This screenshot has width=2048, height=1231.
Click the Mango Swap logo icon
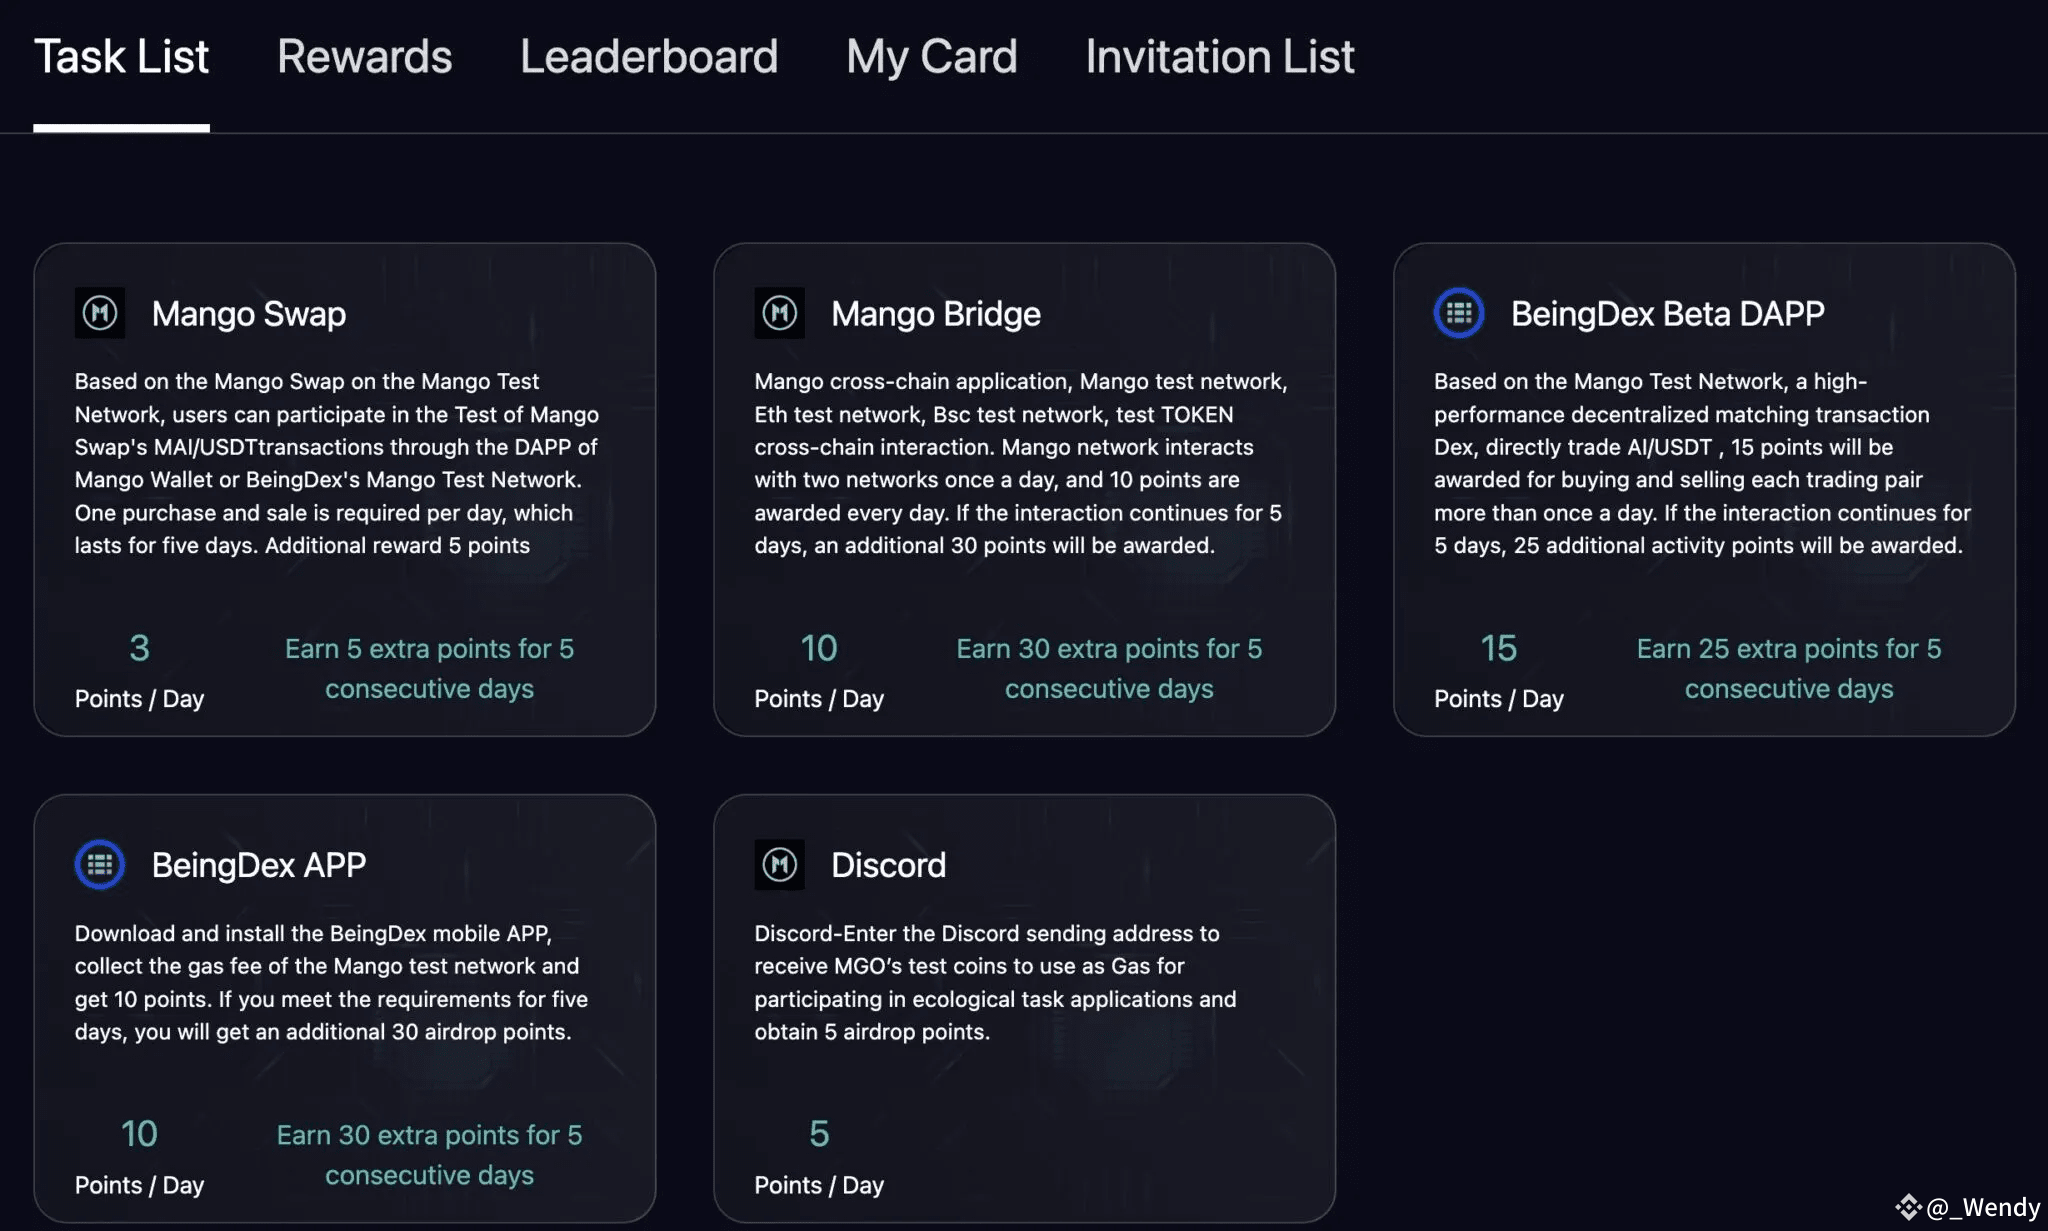pos(100,313)
